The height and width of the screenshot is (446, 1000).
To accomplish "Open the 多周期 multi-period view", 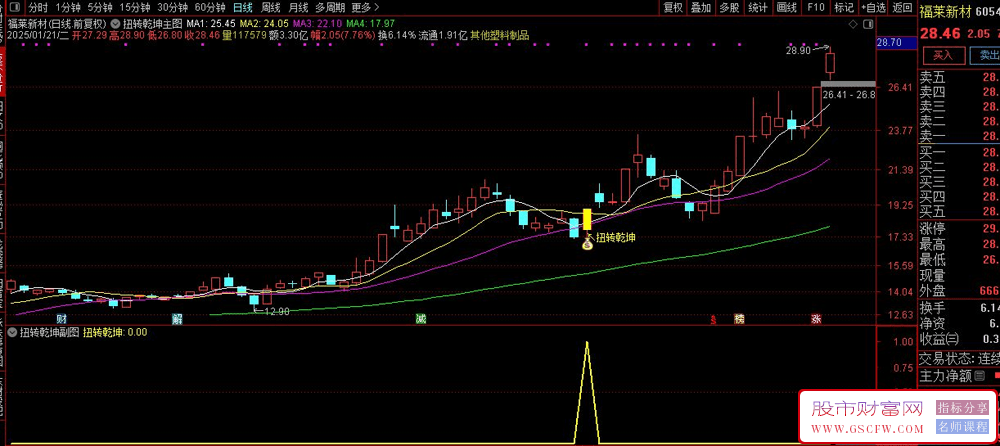I will (x=330, y=8).
